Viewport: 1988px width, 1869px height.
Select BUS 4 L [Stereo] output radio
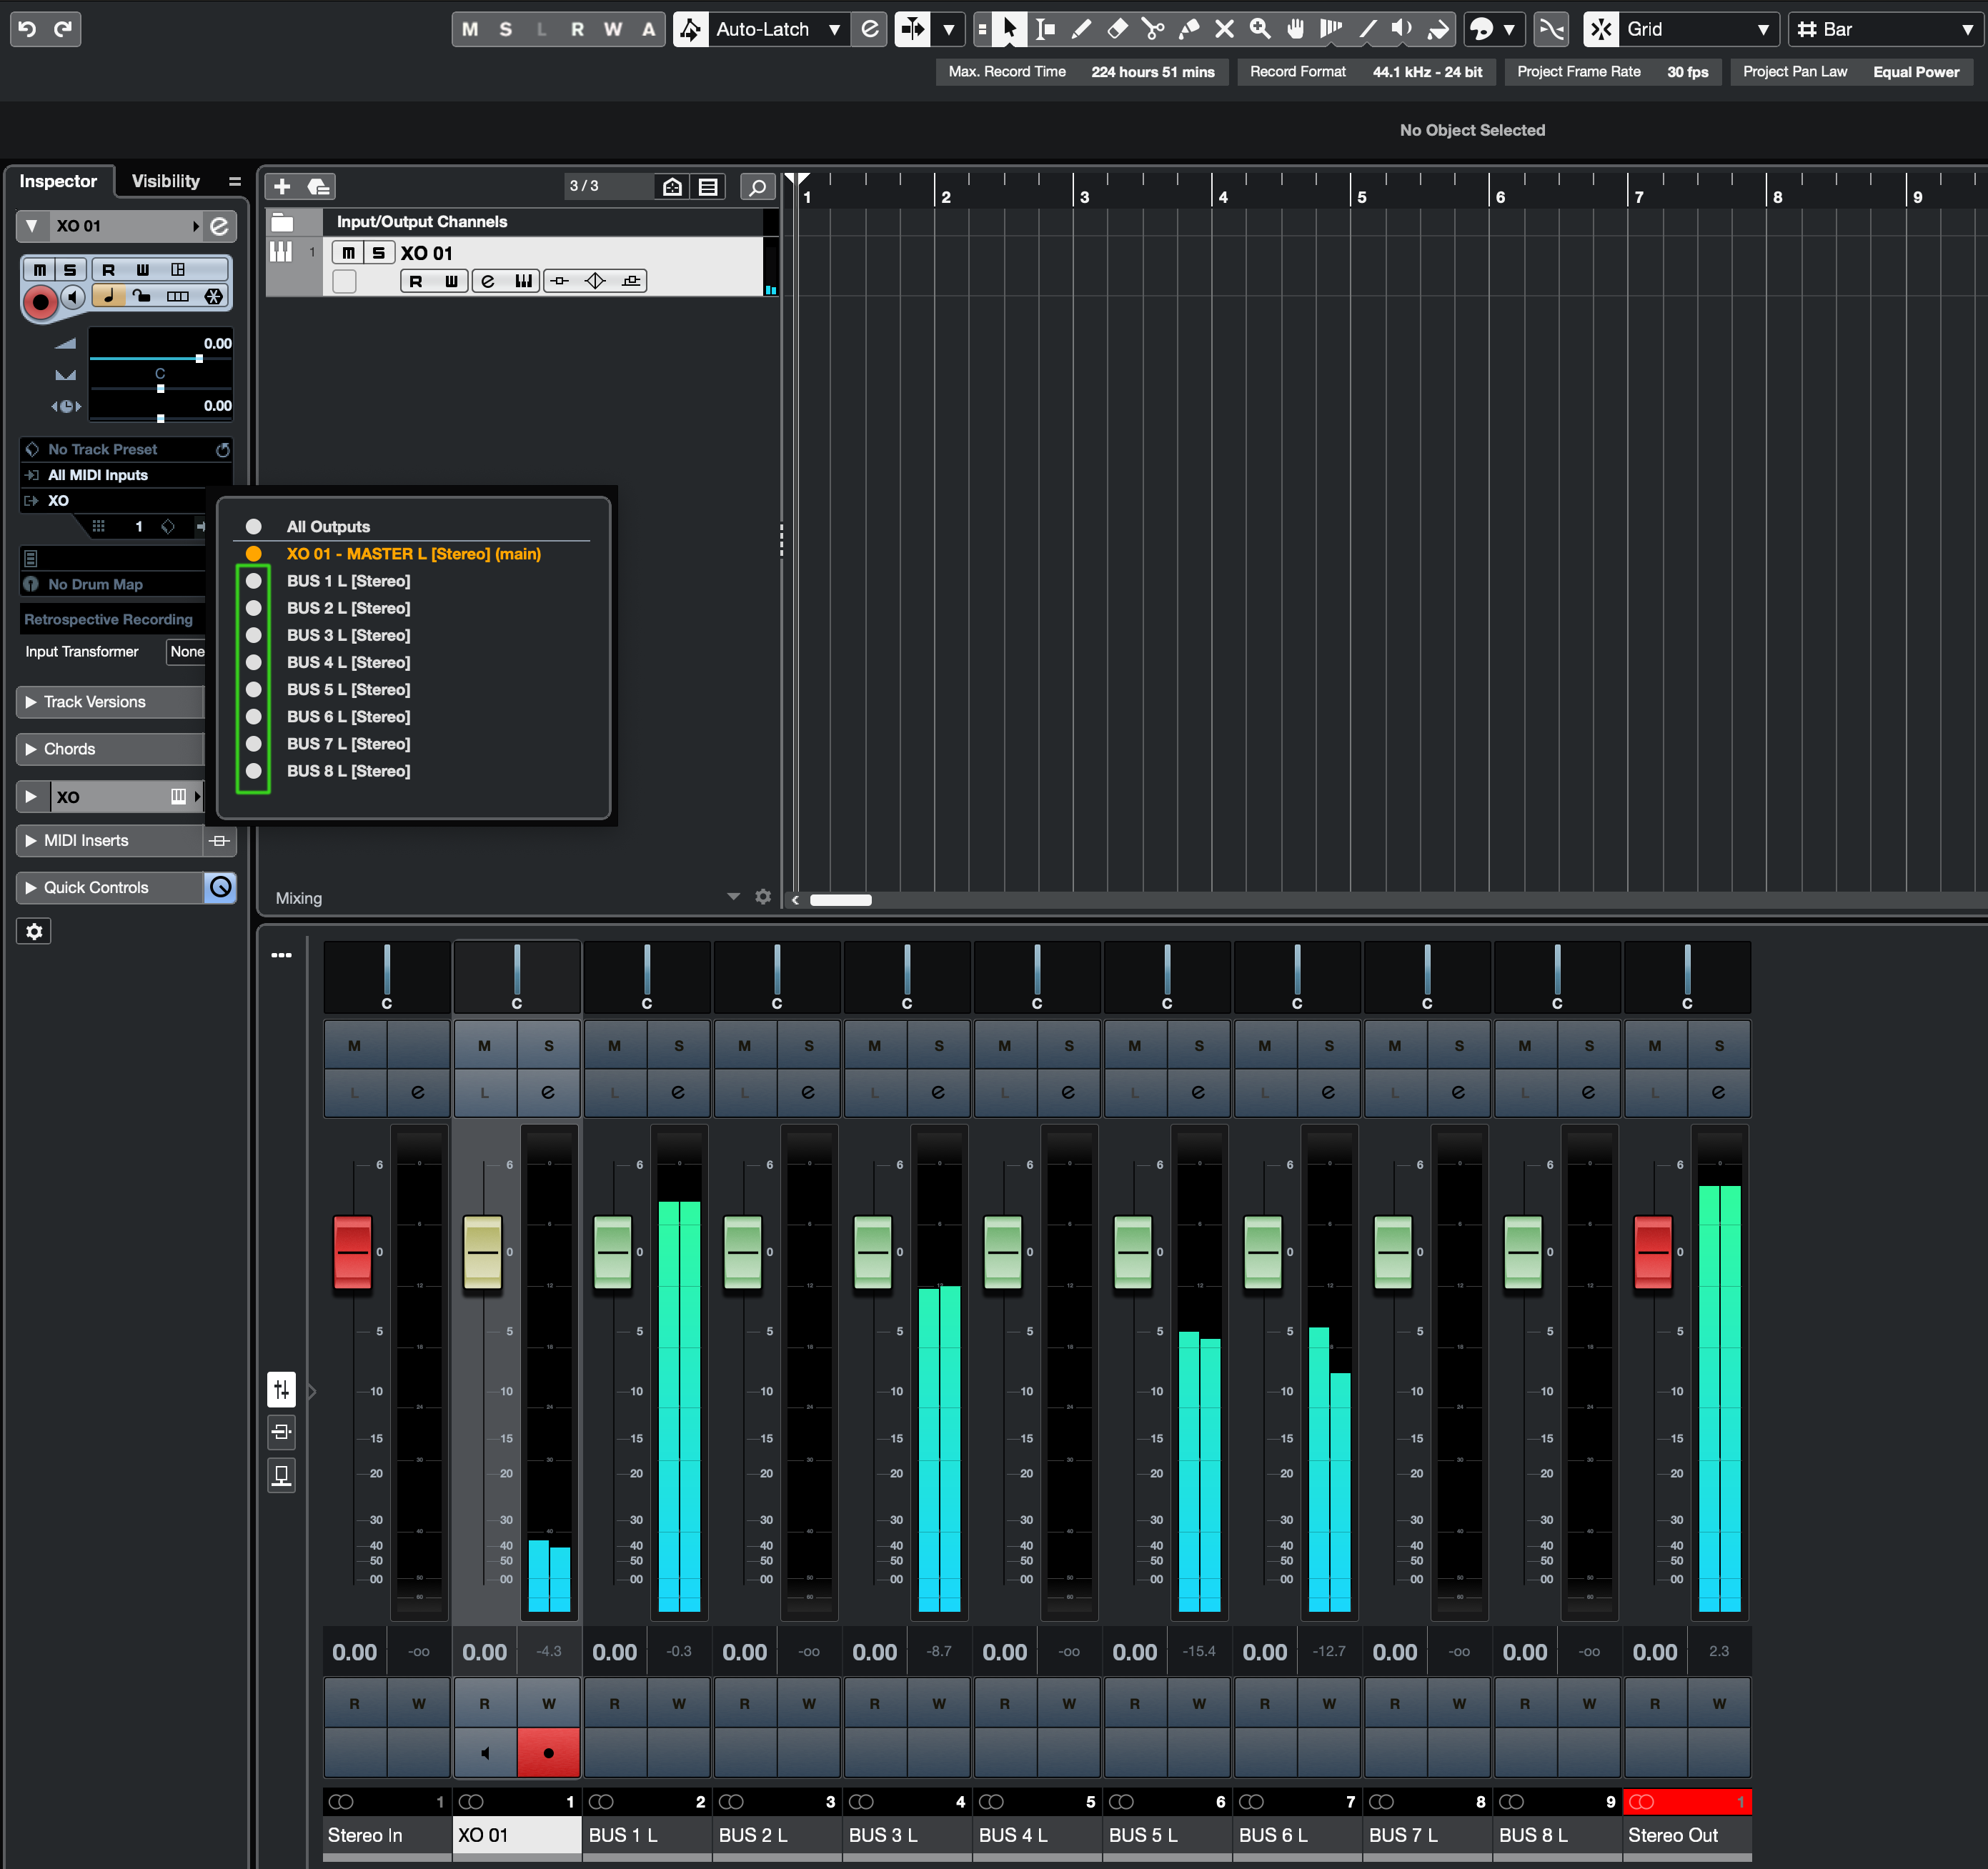coord(254,662)
